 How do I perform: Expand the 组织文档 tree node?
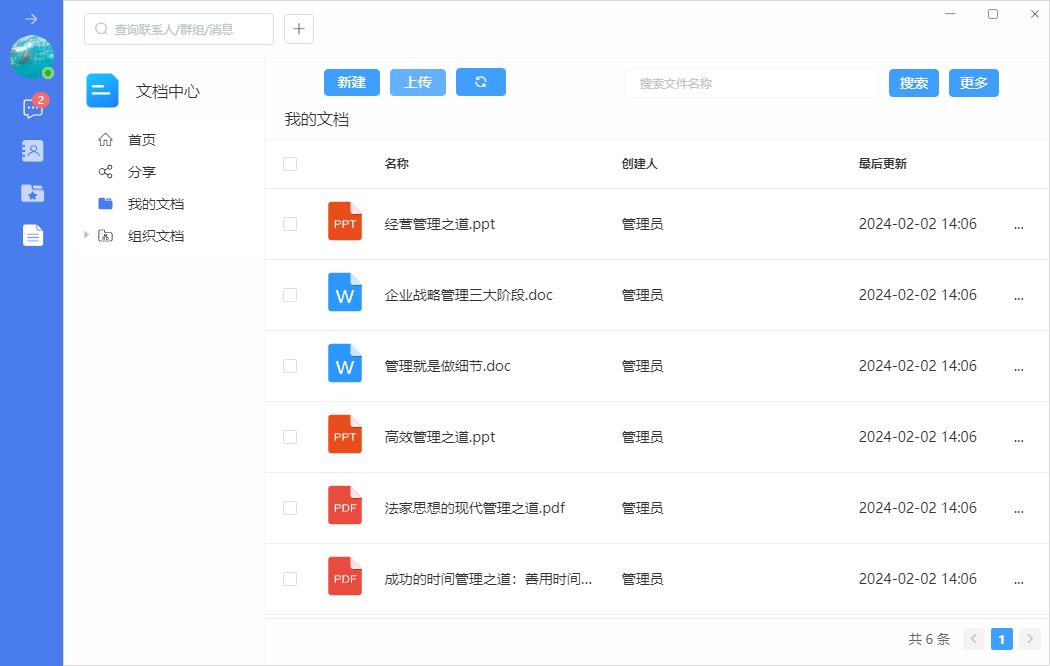(x=85, y=236)
